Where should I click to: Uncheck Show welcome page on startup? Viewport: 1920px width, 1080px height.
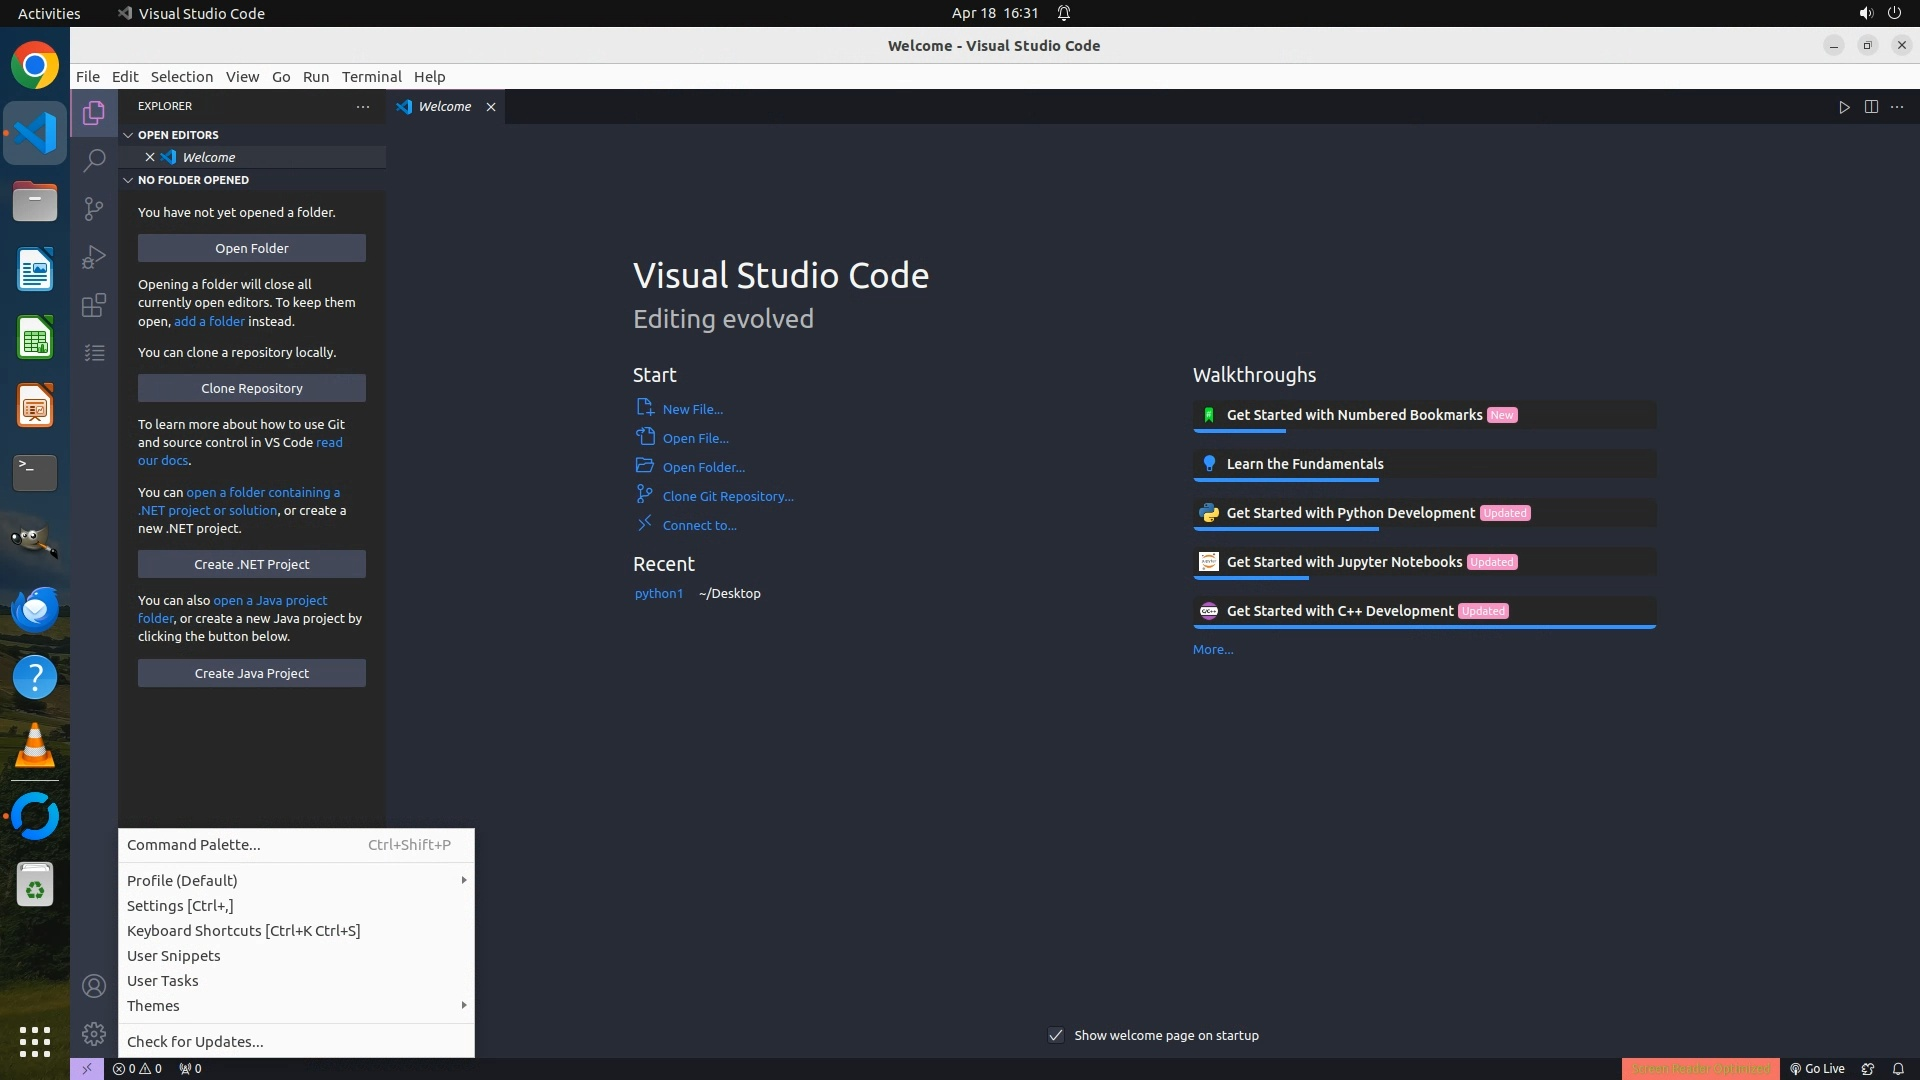pyautogui.click(x=1056, y=1035)
